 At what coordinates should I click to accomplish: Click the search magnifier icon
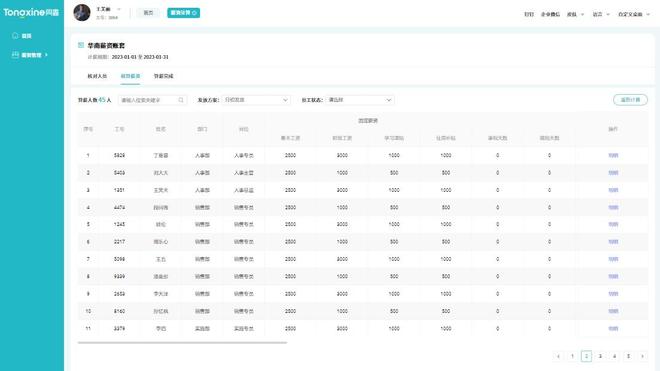click(x=181, y=100)
